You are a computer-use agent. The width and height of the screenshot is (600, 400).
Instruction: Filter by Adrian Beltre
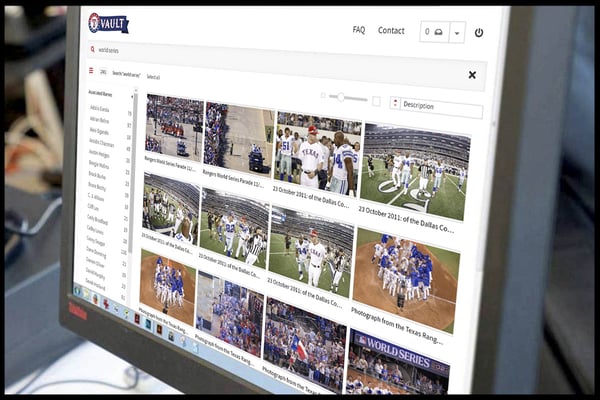click(99, 120)
